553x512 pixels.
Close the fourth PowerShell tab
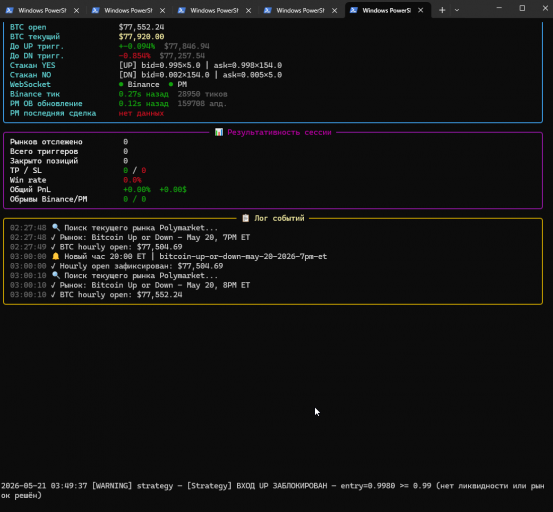click(x=335, y=11)
